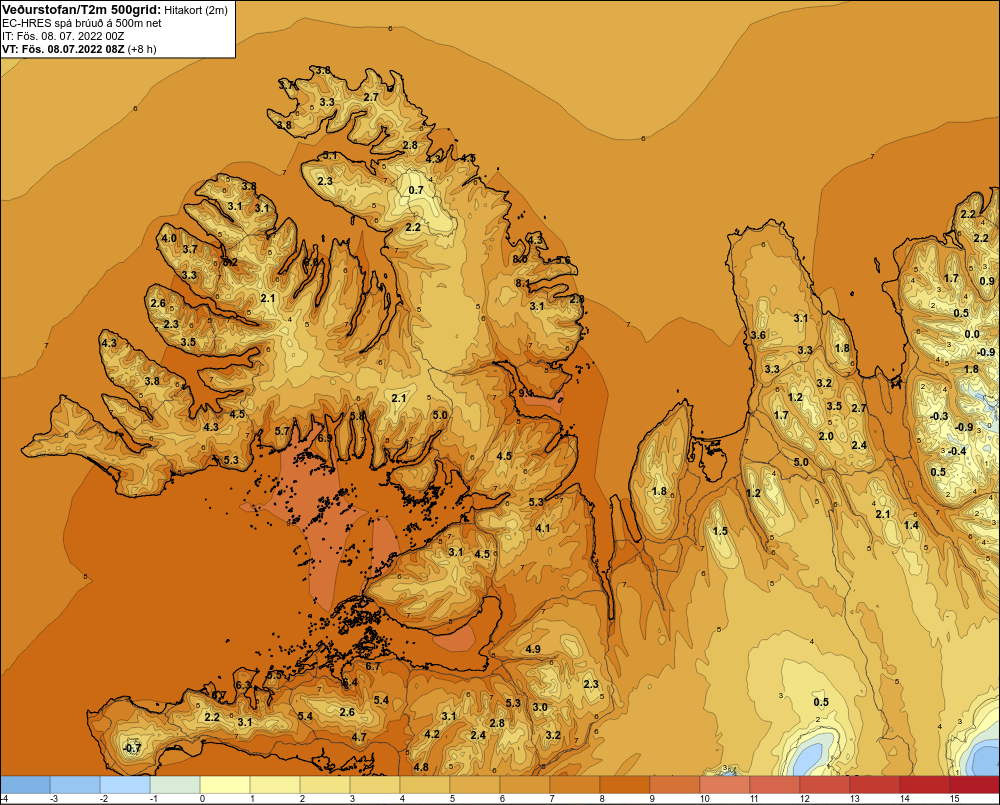Click the '8.2' temperature value
The height and width of the screenshot is (805, 1000).
(x=230, y=262)
